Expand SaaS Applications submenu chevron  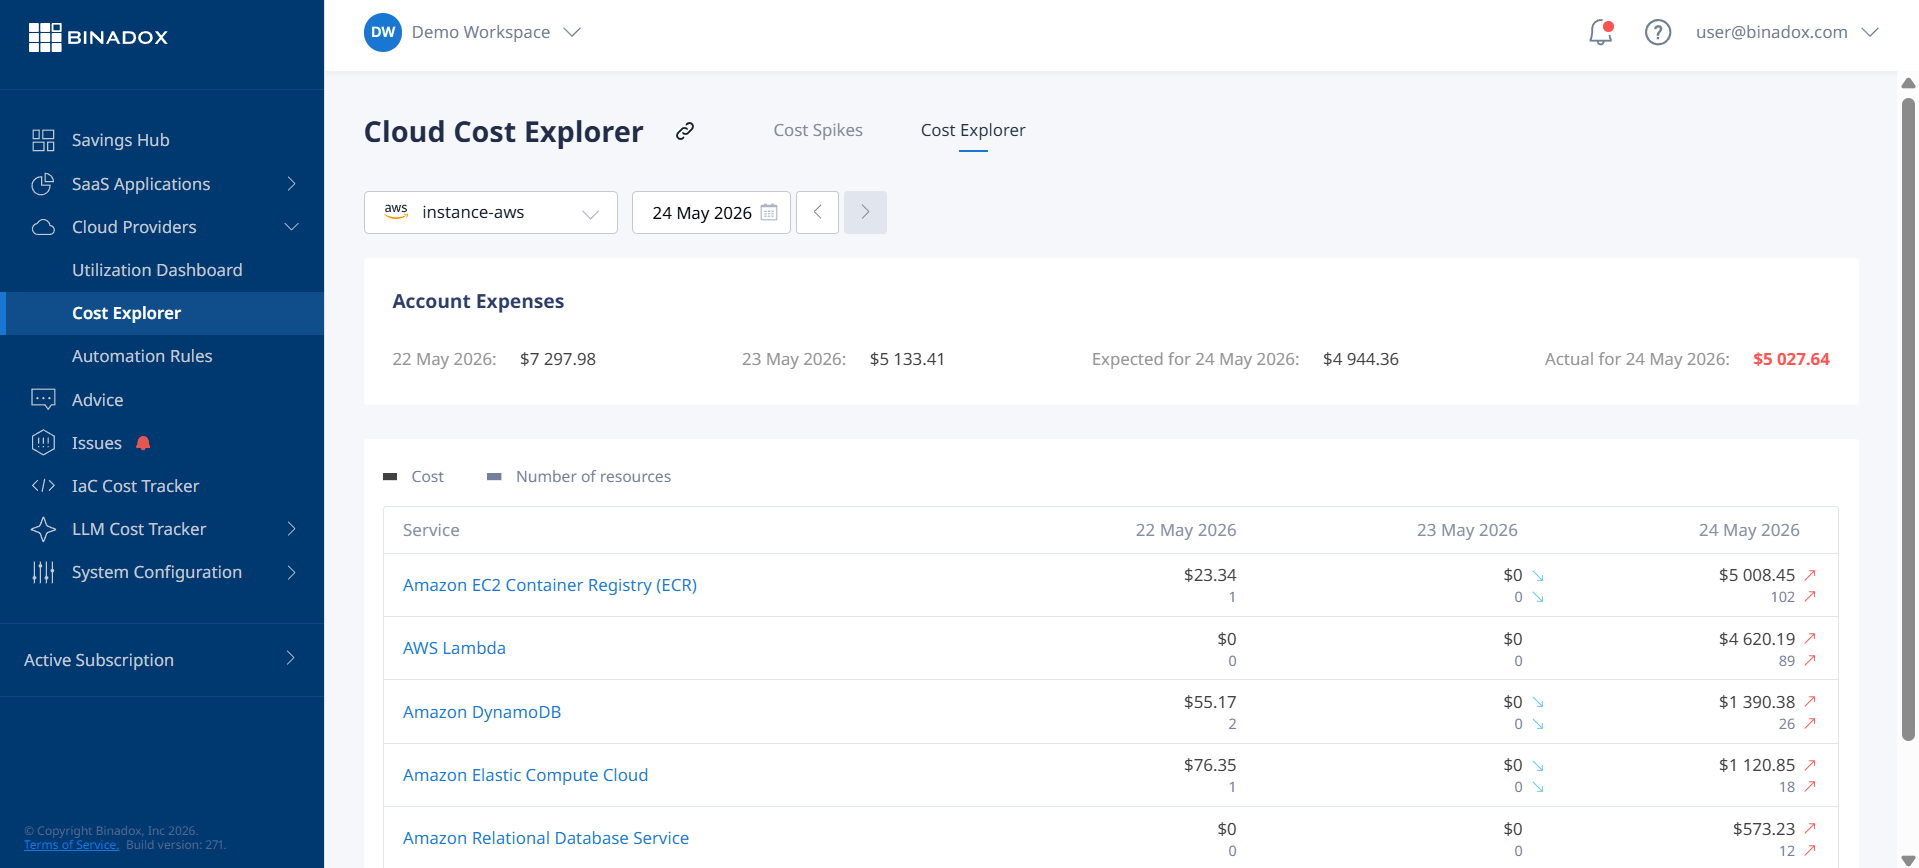pos(291,184)
